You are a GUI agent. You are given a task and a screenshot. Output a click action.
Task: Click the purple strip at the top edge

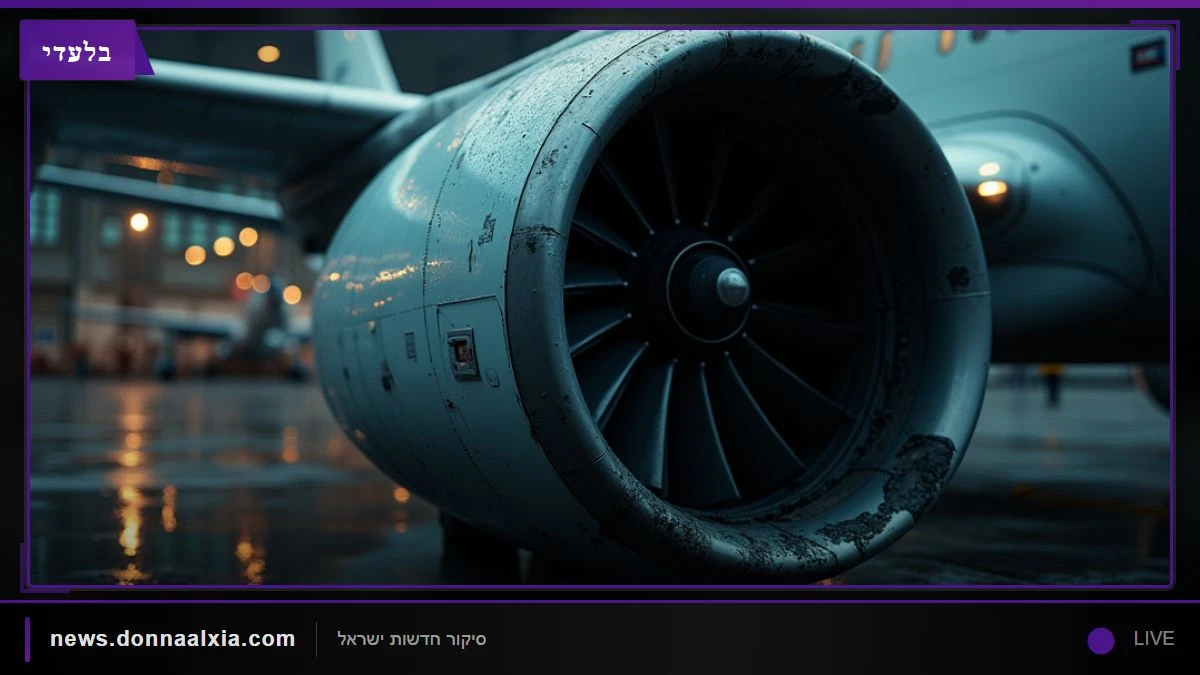(x=600, y=4)
